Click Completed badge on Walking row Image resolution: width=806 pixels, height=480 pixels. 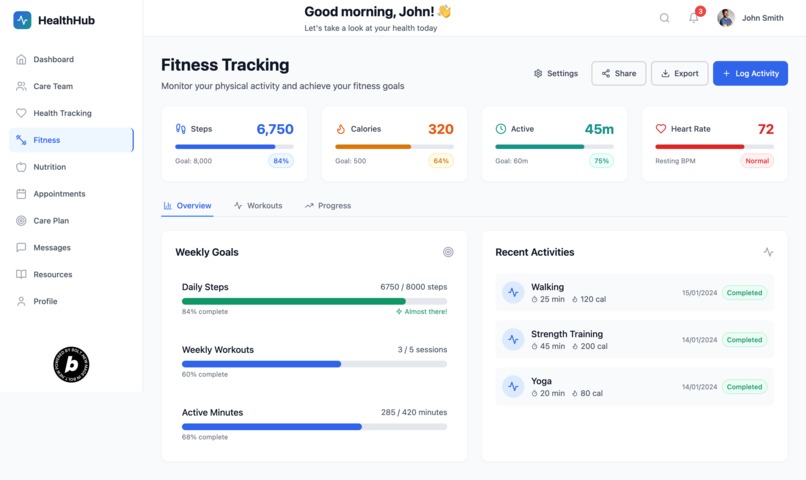pos(744,292)
